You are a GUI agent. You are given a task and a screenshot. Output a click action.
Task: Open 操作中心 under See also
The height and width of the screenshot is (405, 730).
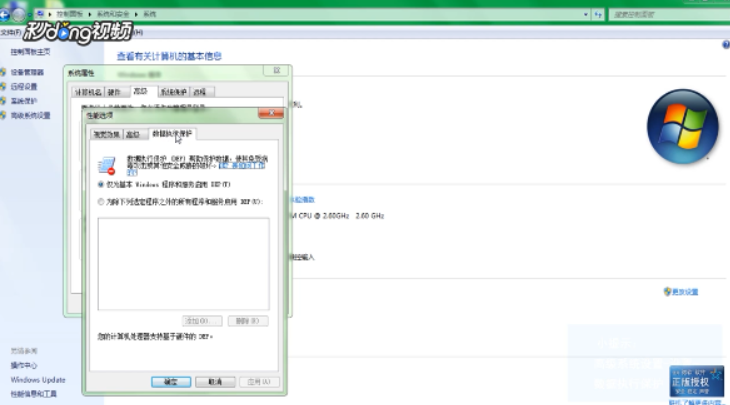tap(24, 365)
